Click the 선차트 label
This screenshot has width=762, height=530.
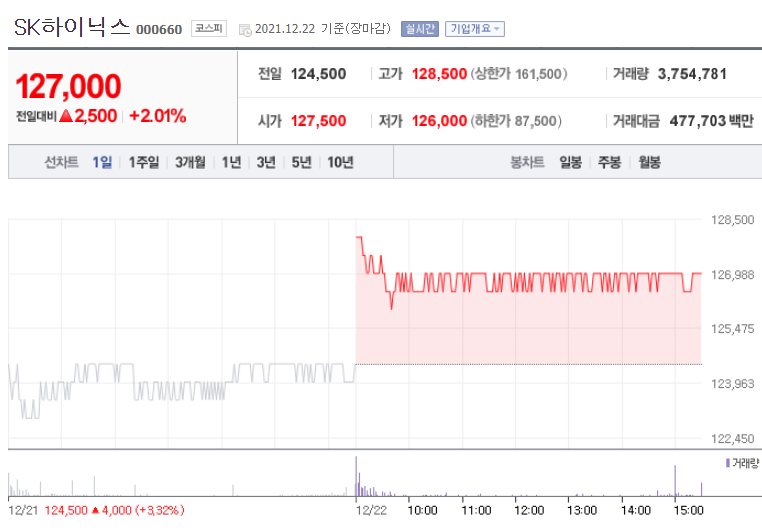[62, 162]
